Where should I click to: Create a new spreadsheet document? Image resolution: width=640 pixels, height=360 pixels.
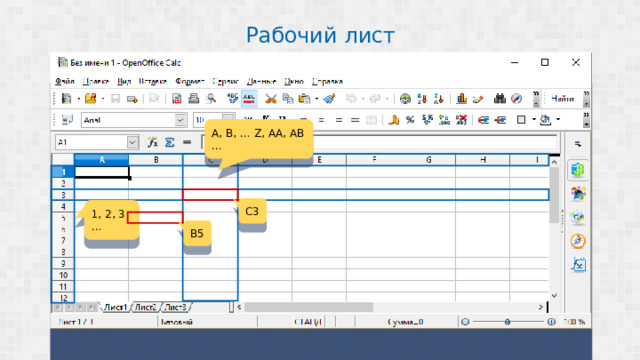66,98
